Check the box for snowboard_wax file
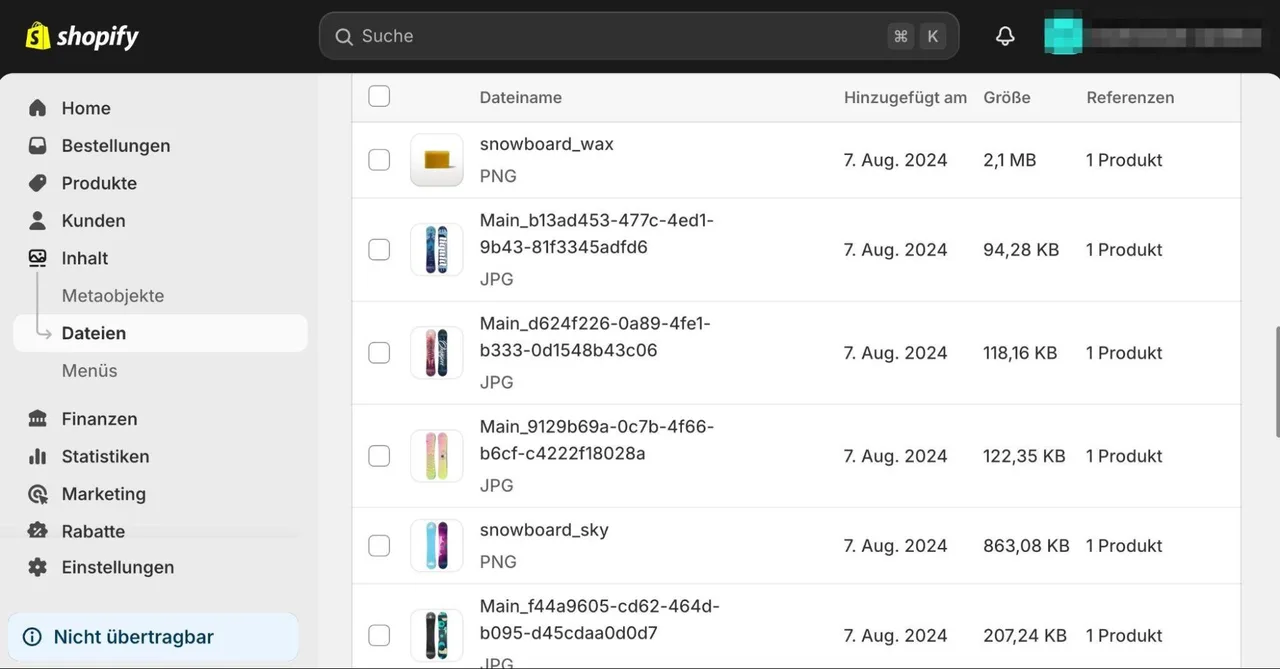 click(379, 160)
